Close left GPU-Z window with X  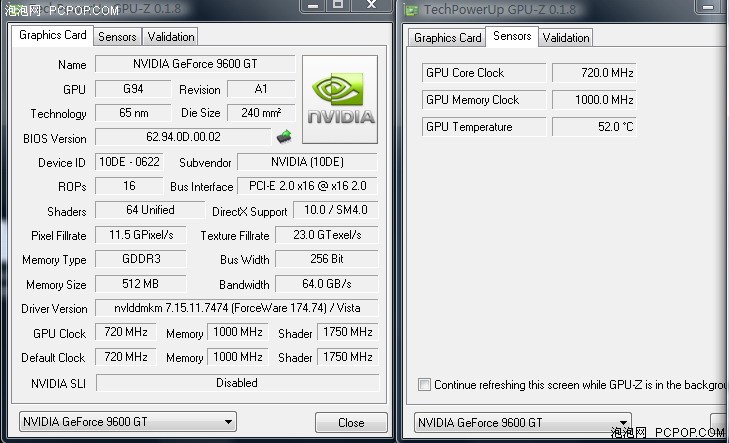[371, 6]
